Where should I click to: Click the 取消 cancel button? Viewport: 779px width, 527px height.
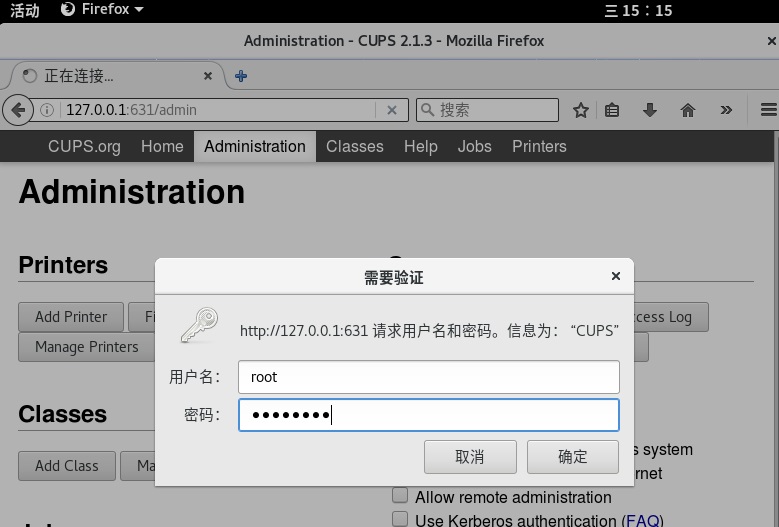point(470,457)
